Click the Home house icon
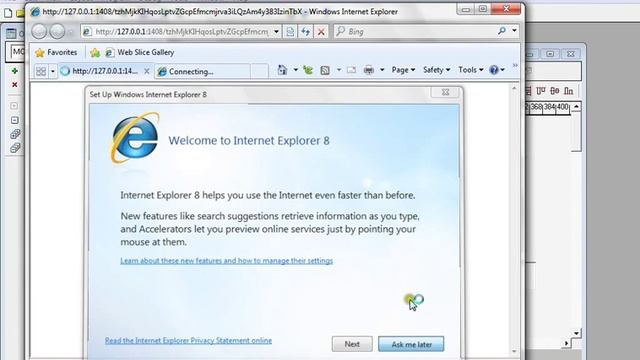The height and width of the screenshot is (360, 640). tap(282, 70)
